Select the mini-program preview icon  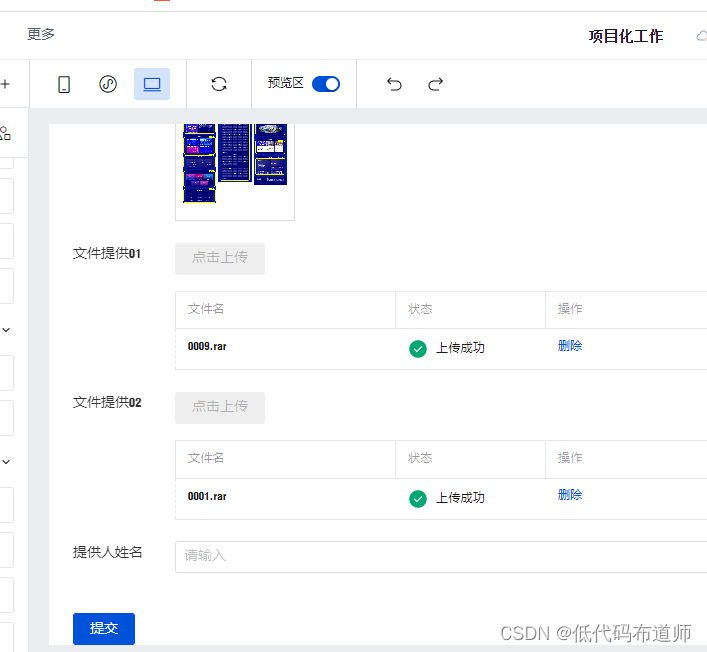[x=108, y=84]
